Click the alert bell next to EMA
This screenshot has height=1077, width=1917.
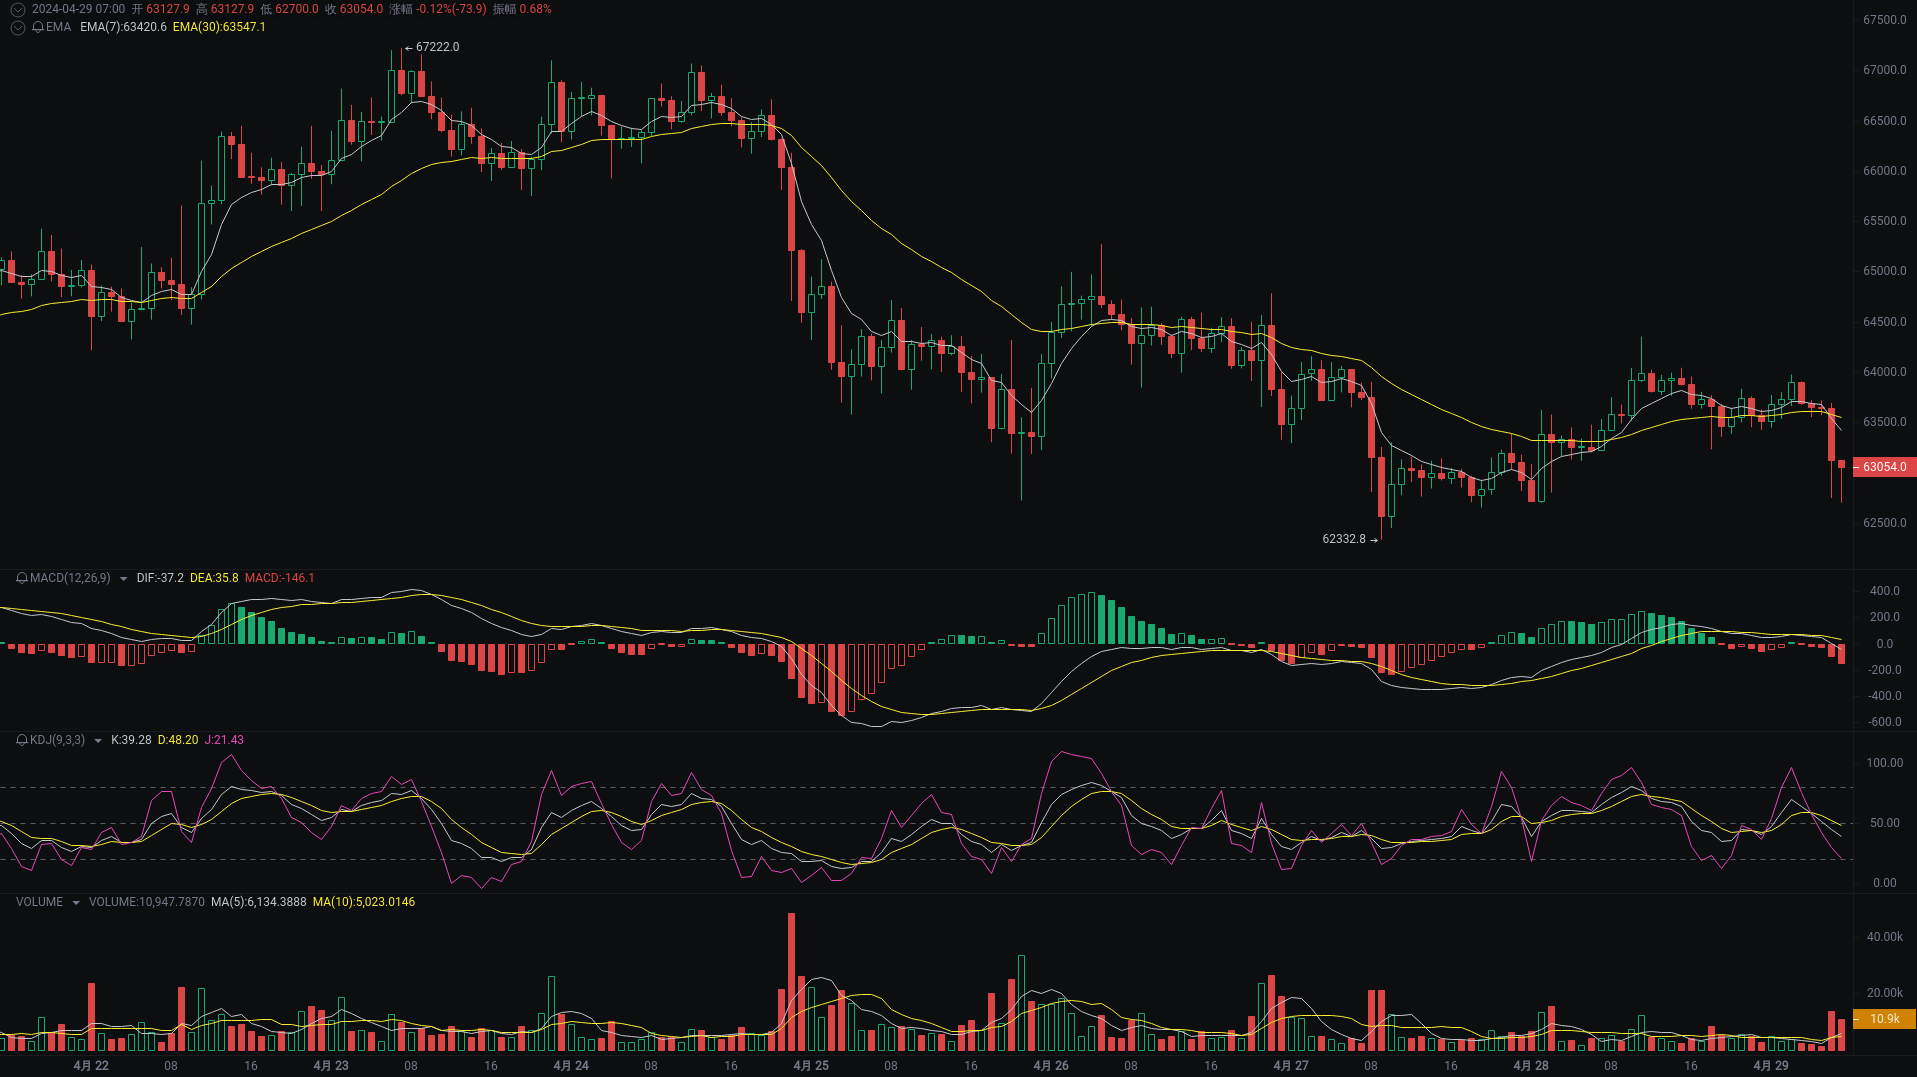point(38,27)
